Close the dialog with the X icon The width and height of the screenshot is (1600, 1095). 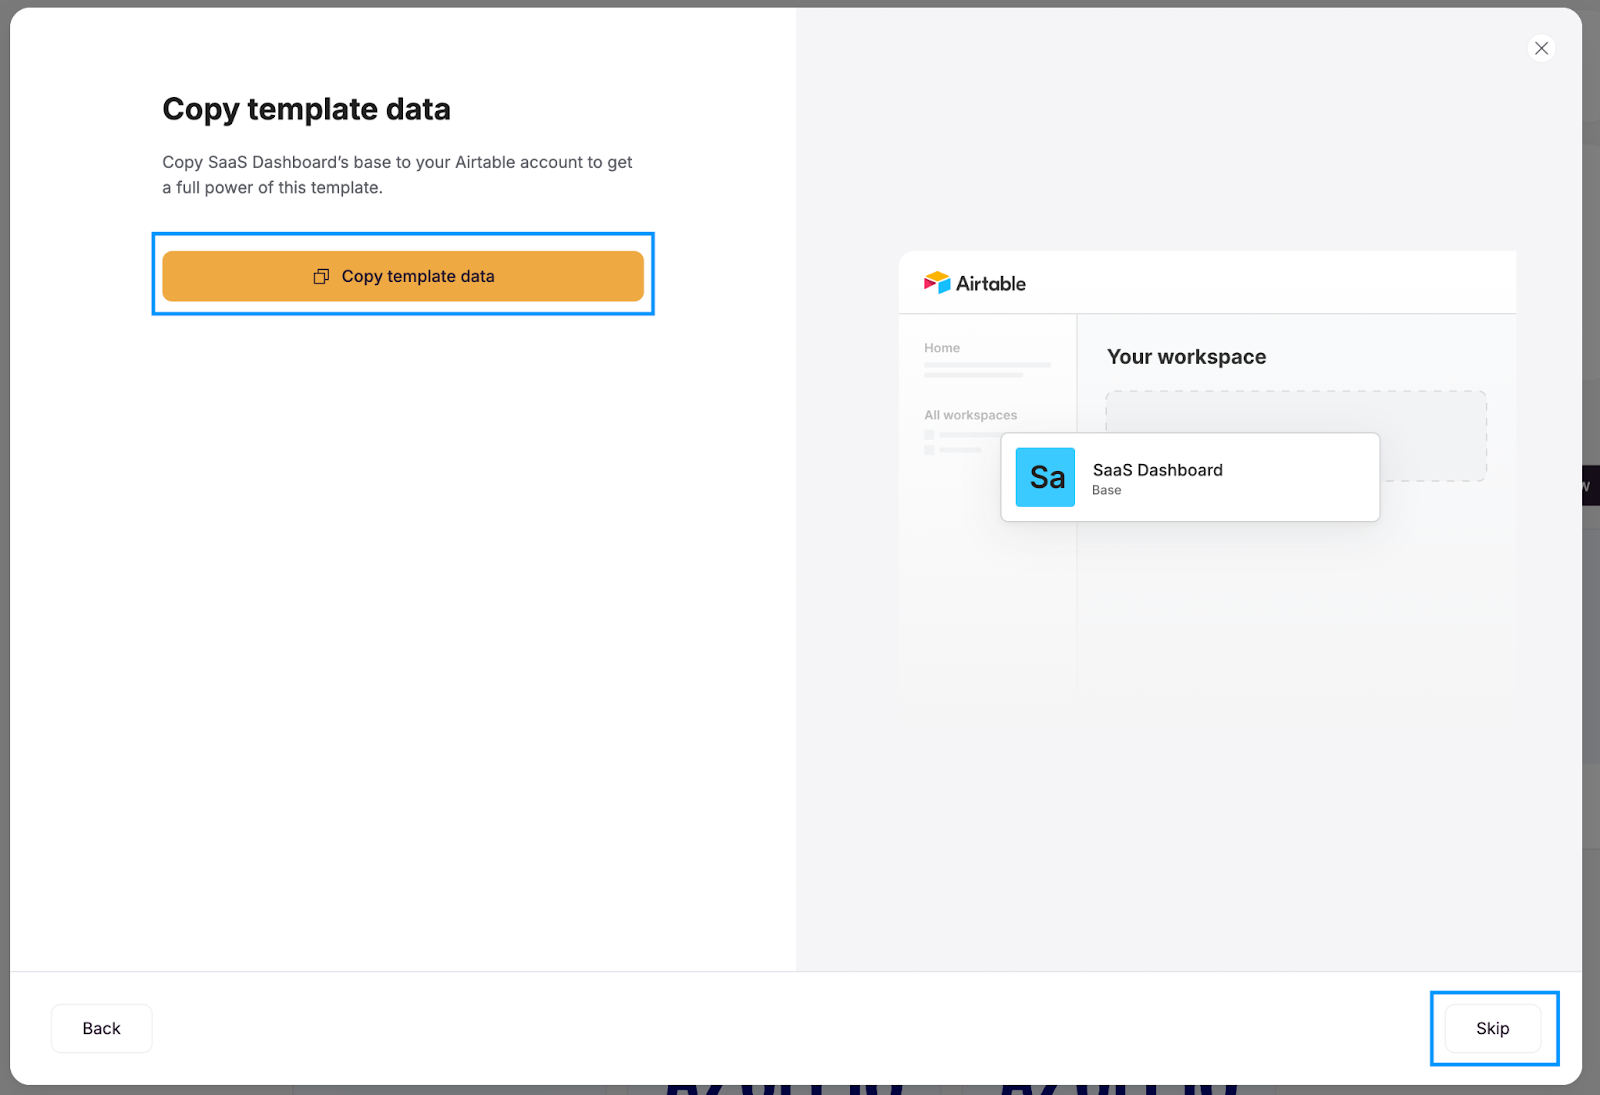pos(1542,48)
